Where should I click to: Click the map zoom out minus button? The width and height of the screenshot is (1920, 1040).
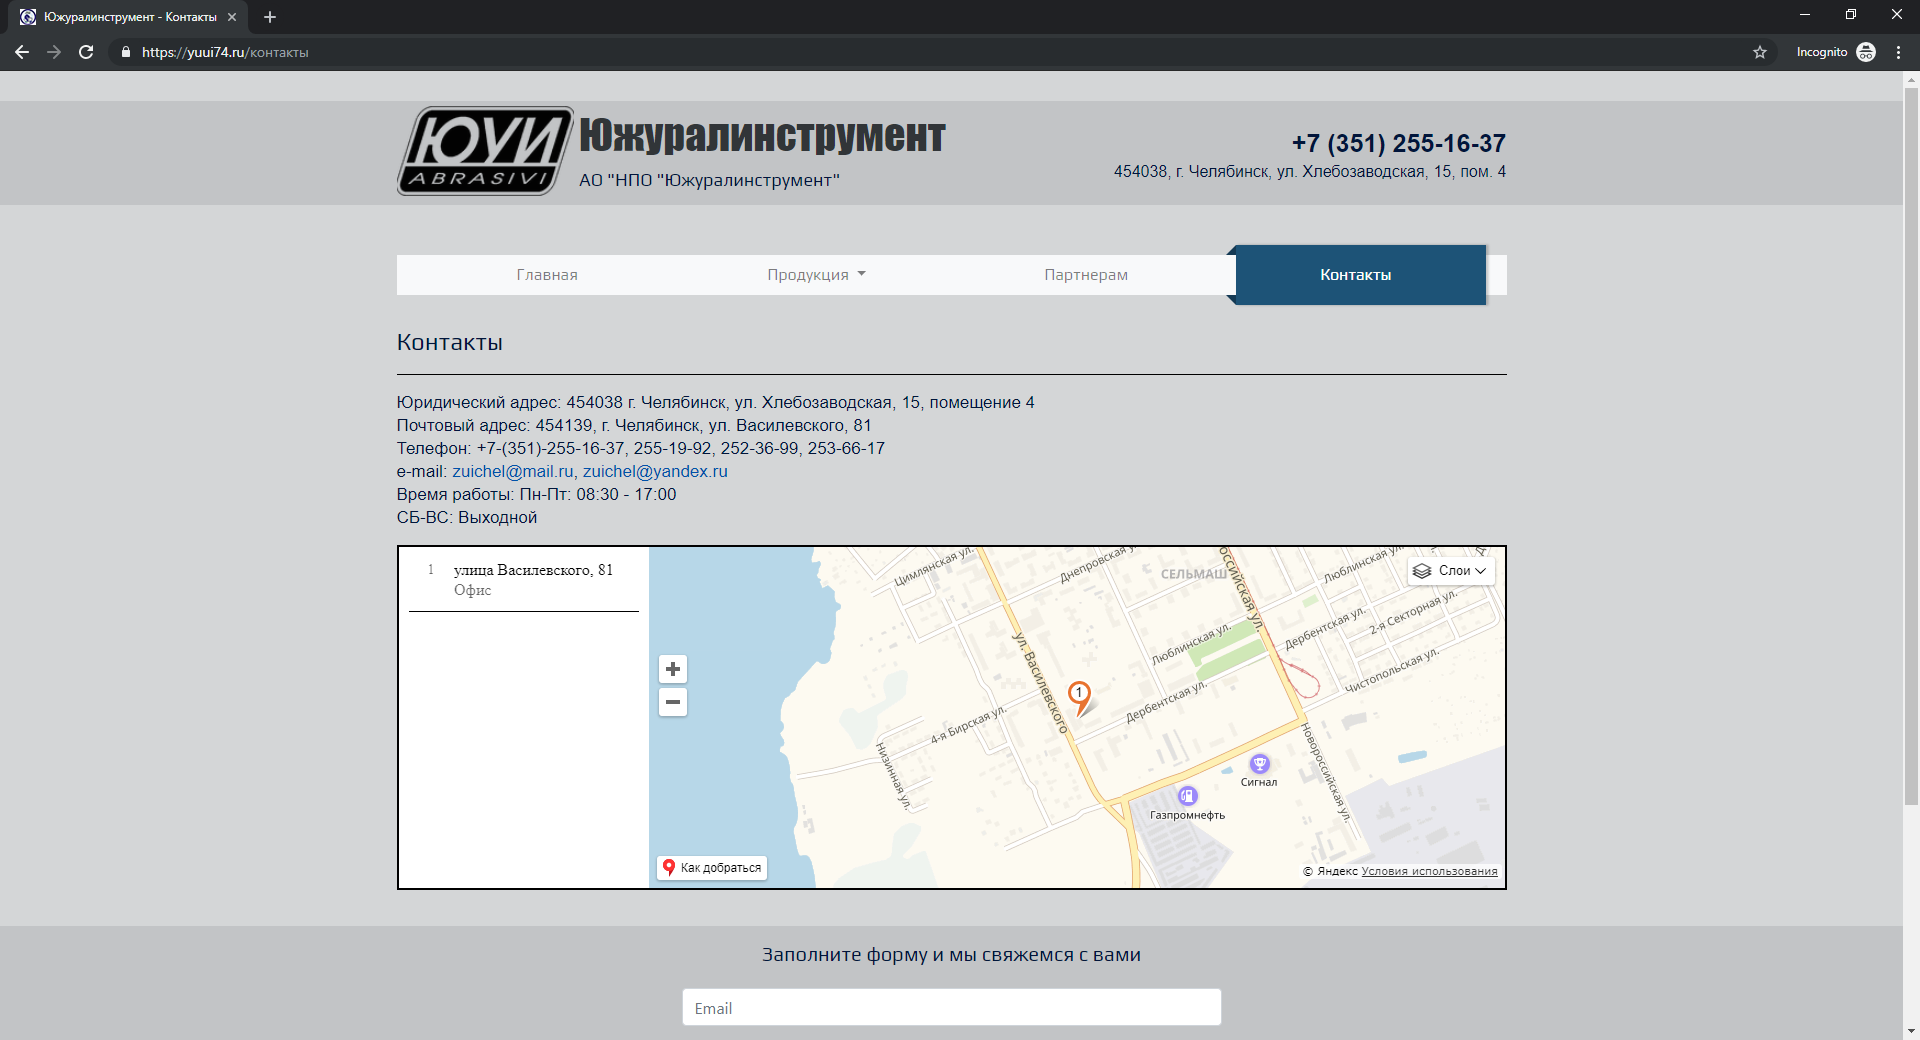(x=673, y=702)
